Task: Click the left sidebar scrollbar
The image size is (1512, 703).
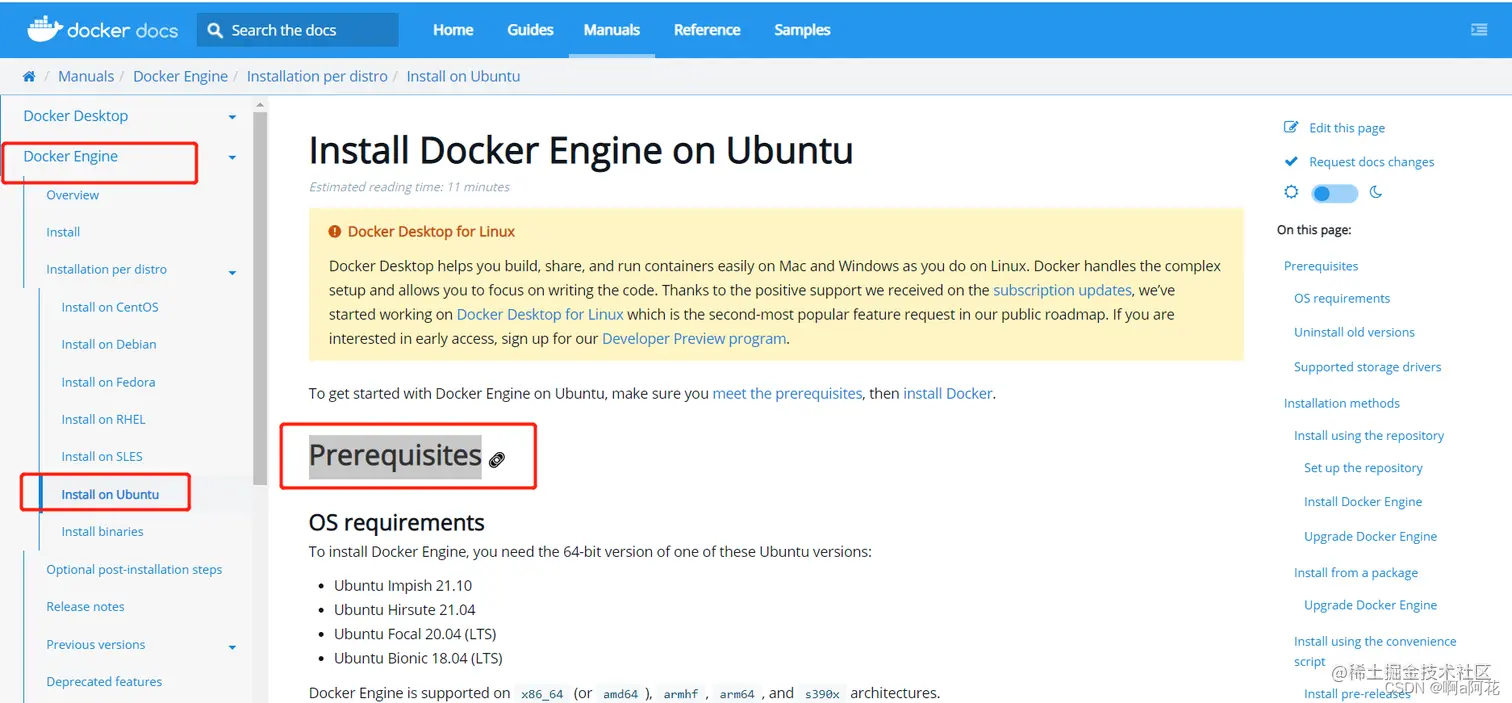Action: click(x=260, y=295)
